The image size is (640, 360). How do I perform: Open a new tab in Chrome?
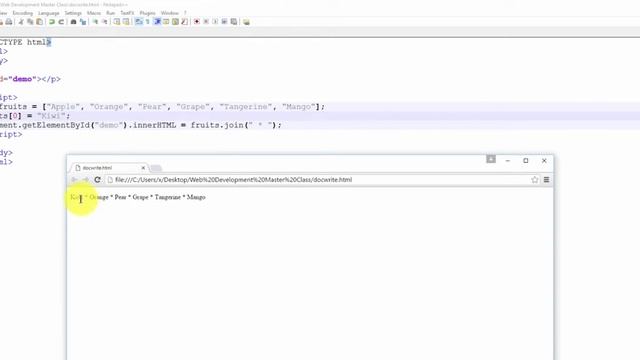[156, 168]
